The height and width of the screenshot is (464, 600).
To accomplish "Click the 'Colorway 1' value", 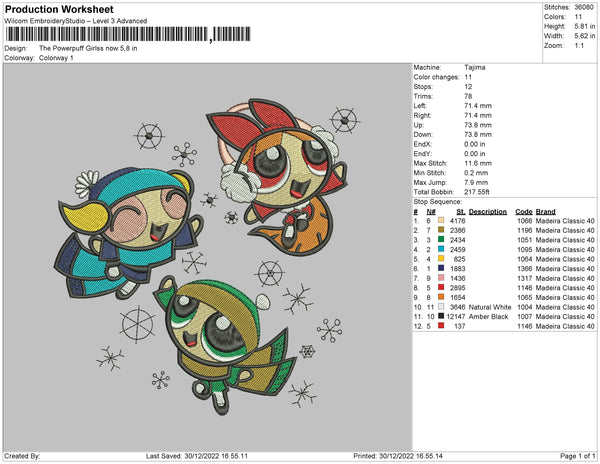I will (x=56, y=58).
